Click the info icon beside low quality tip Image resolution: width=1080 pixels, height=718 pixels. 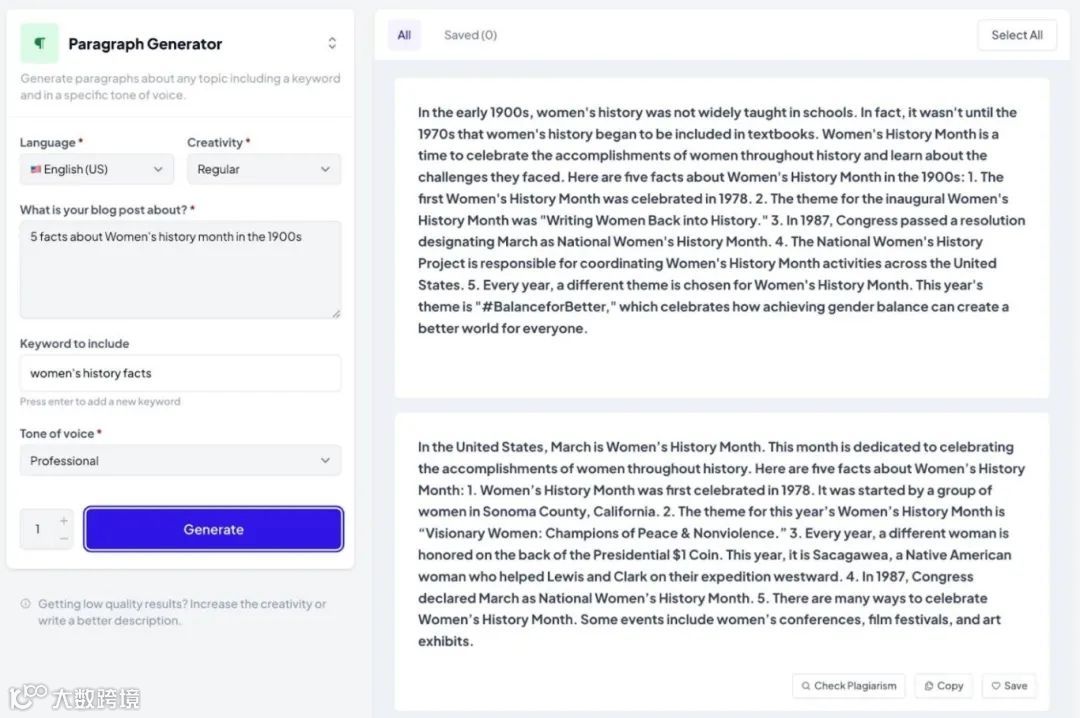tap(27, 604)
